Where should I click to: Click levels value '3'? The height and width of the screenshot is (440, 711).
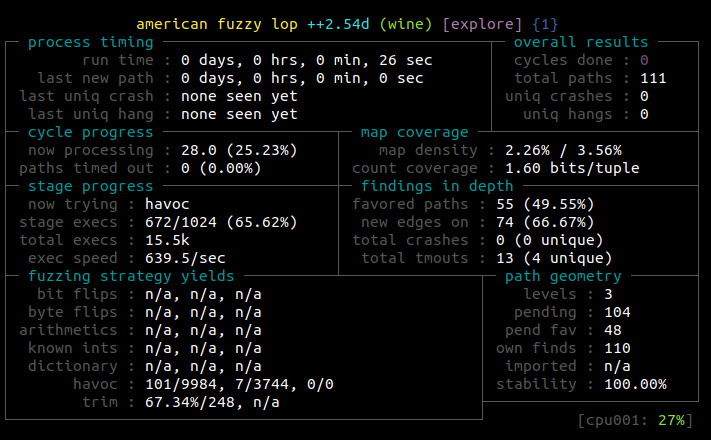pos(608,294)
